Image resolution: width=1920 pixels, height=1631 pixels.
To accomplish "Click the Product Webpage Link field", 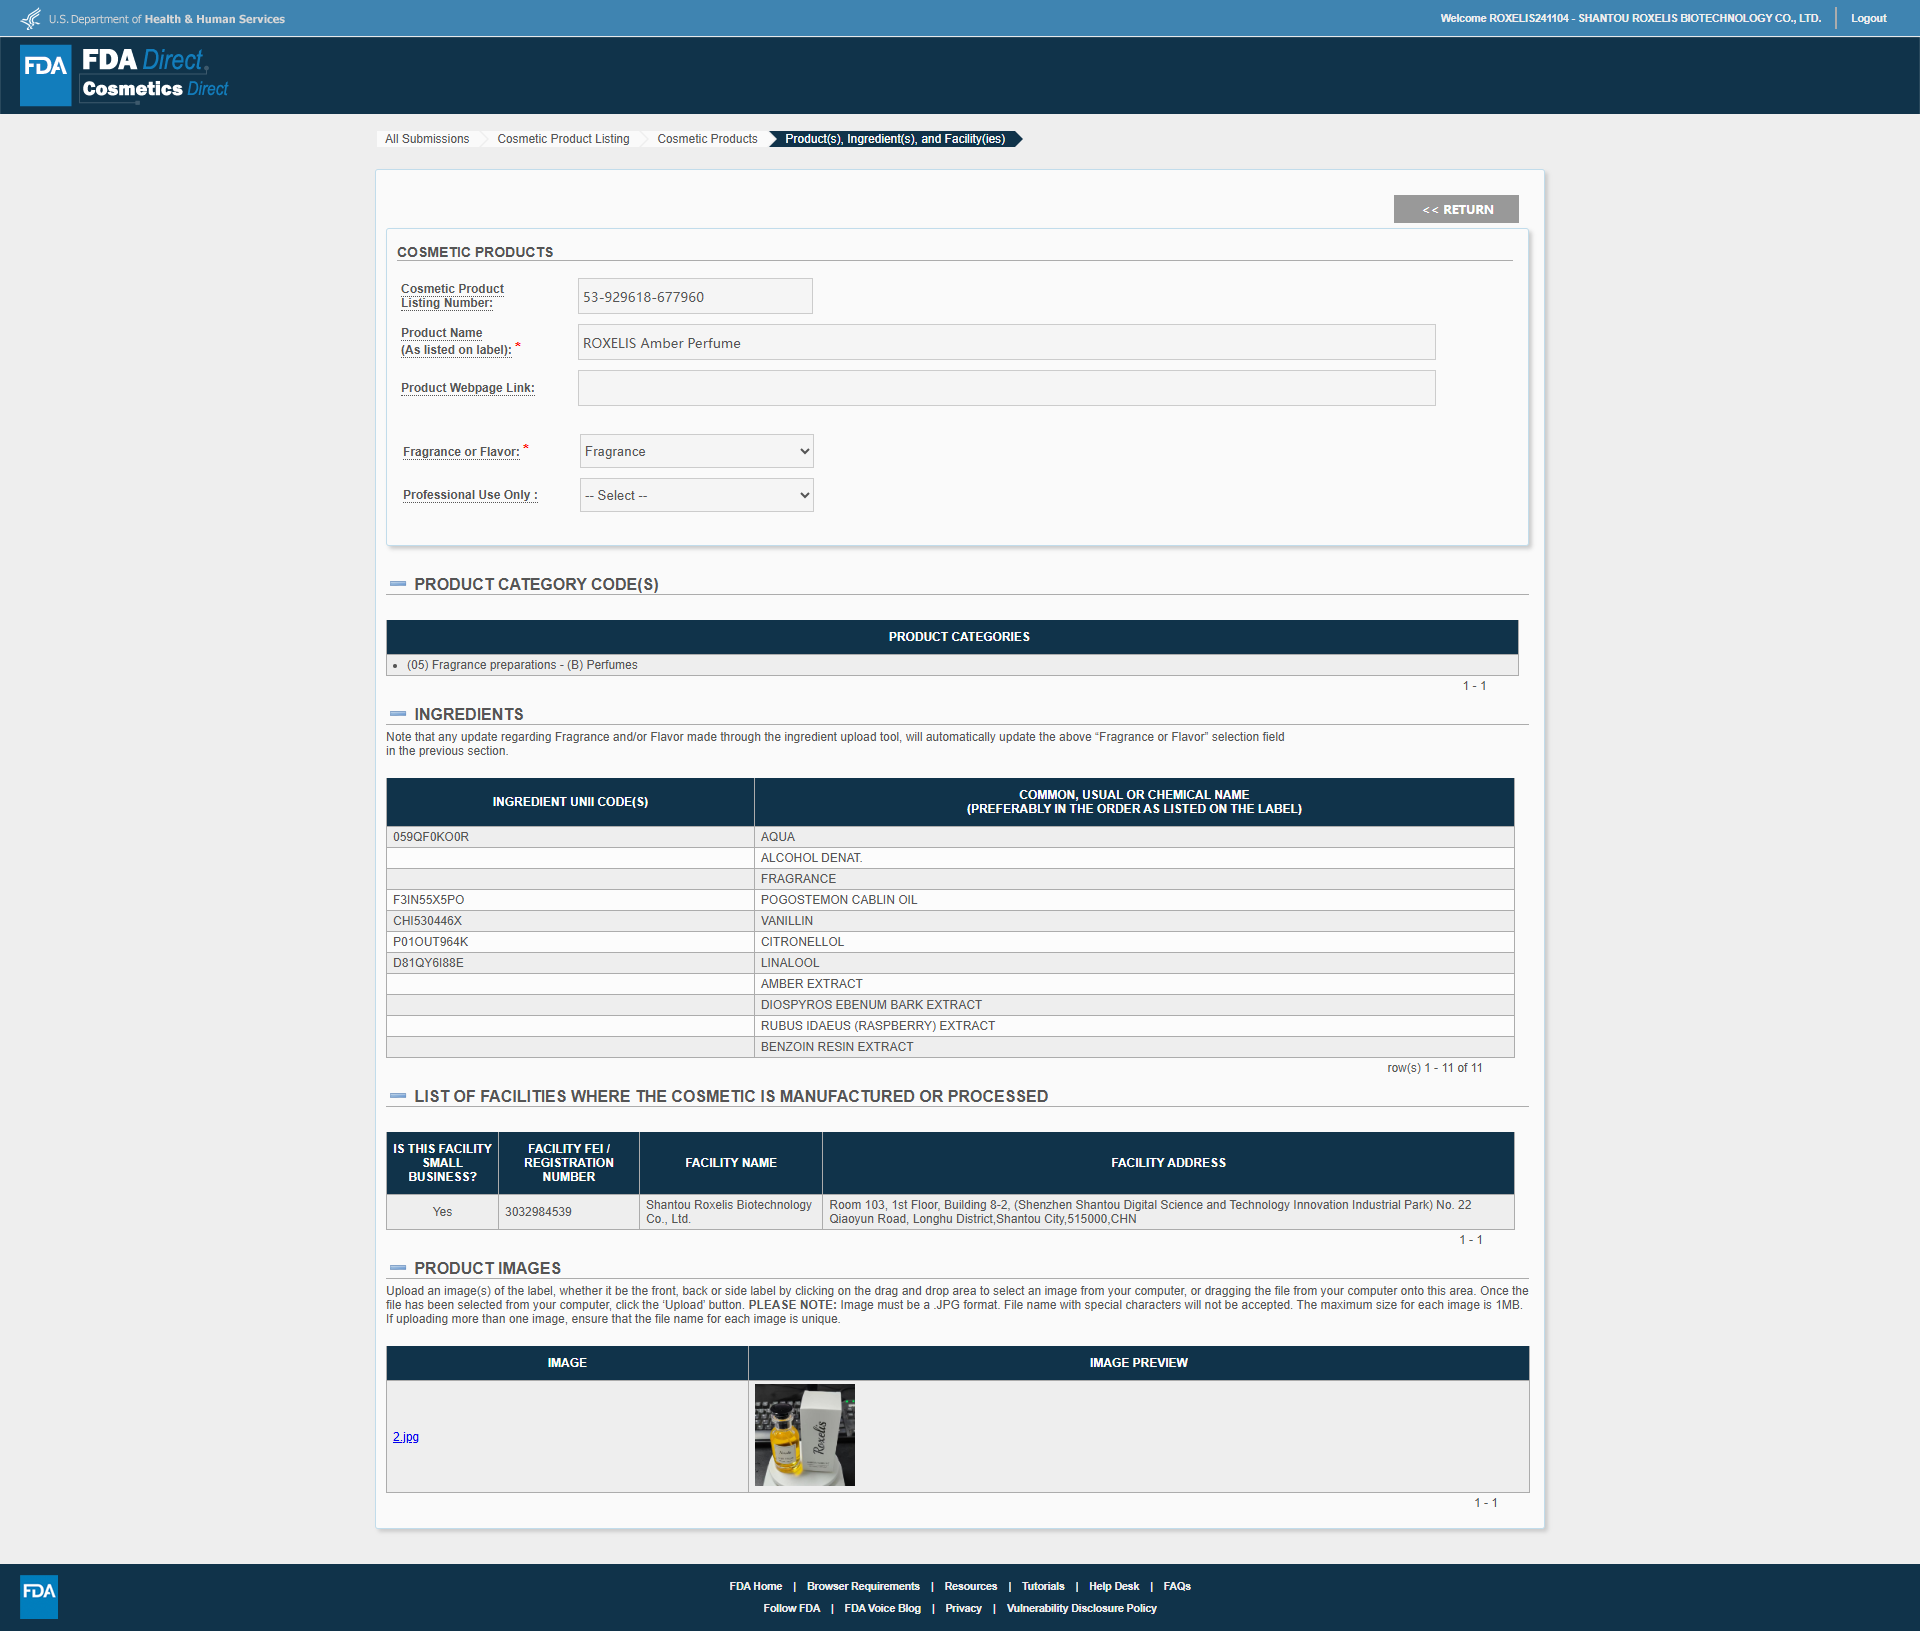I will click(1007, 388).
